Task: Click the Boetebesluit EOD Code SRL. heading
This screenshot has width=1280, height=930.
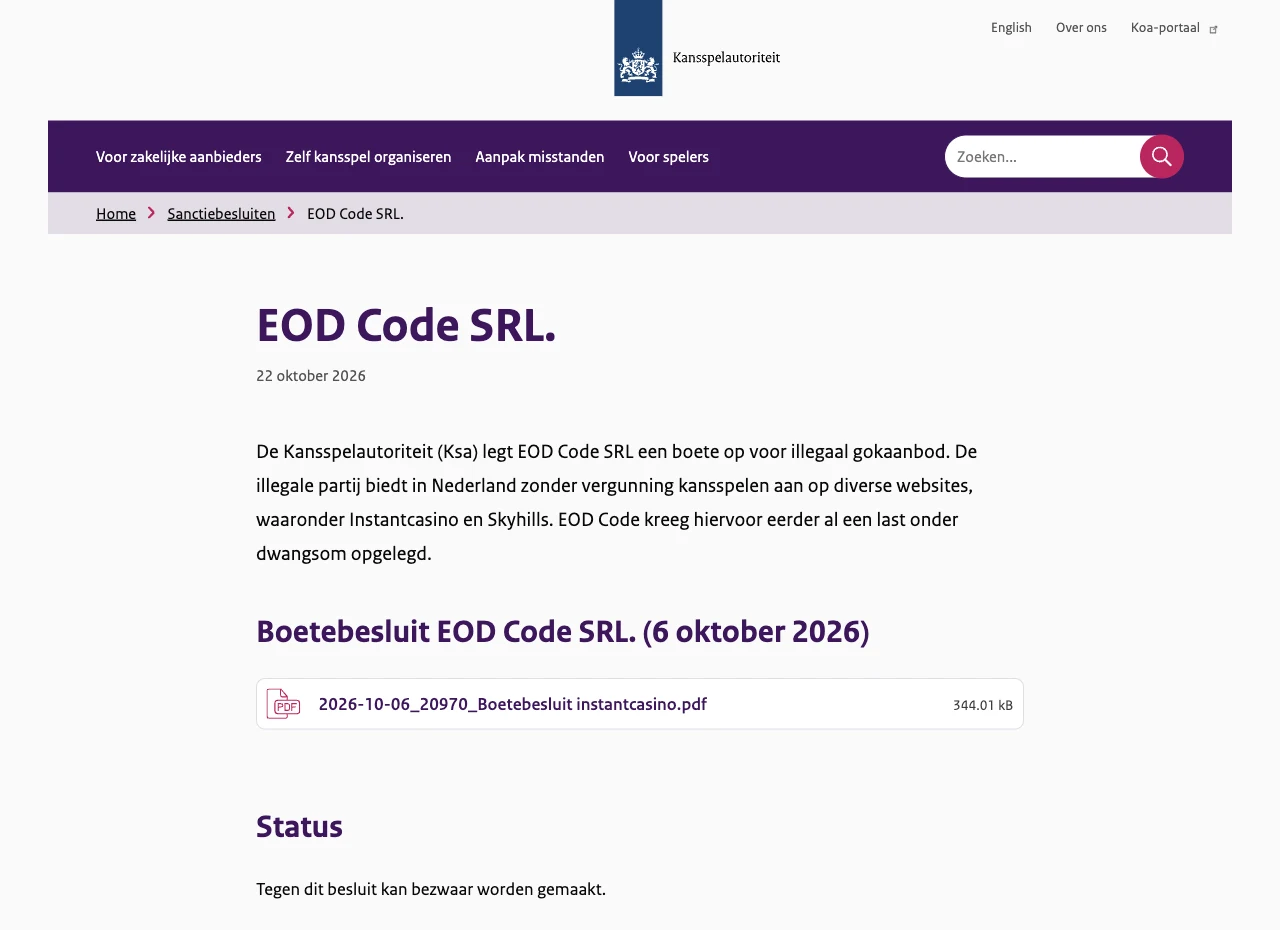Action: click(x=563, y=632)
